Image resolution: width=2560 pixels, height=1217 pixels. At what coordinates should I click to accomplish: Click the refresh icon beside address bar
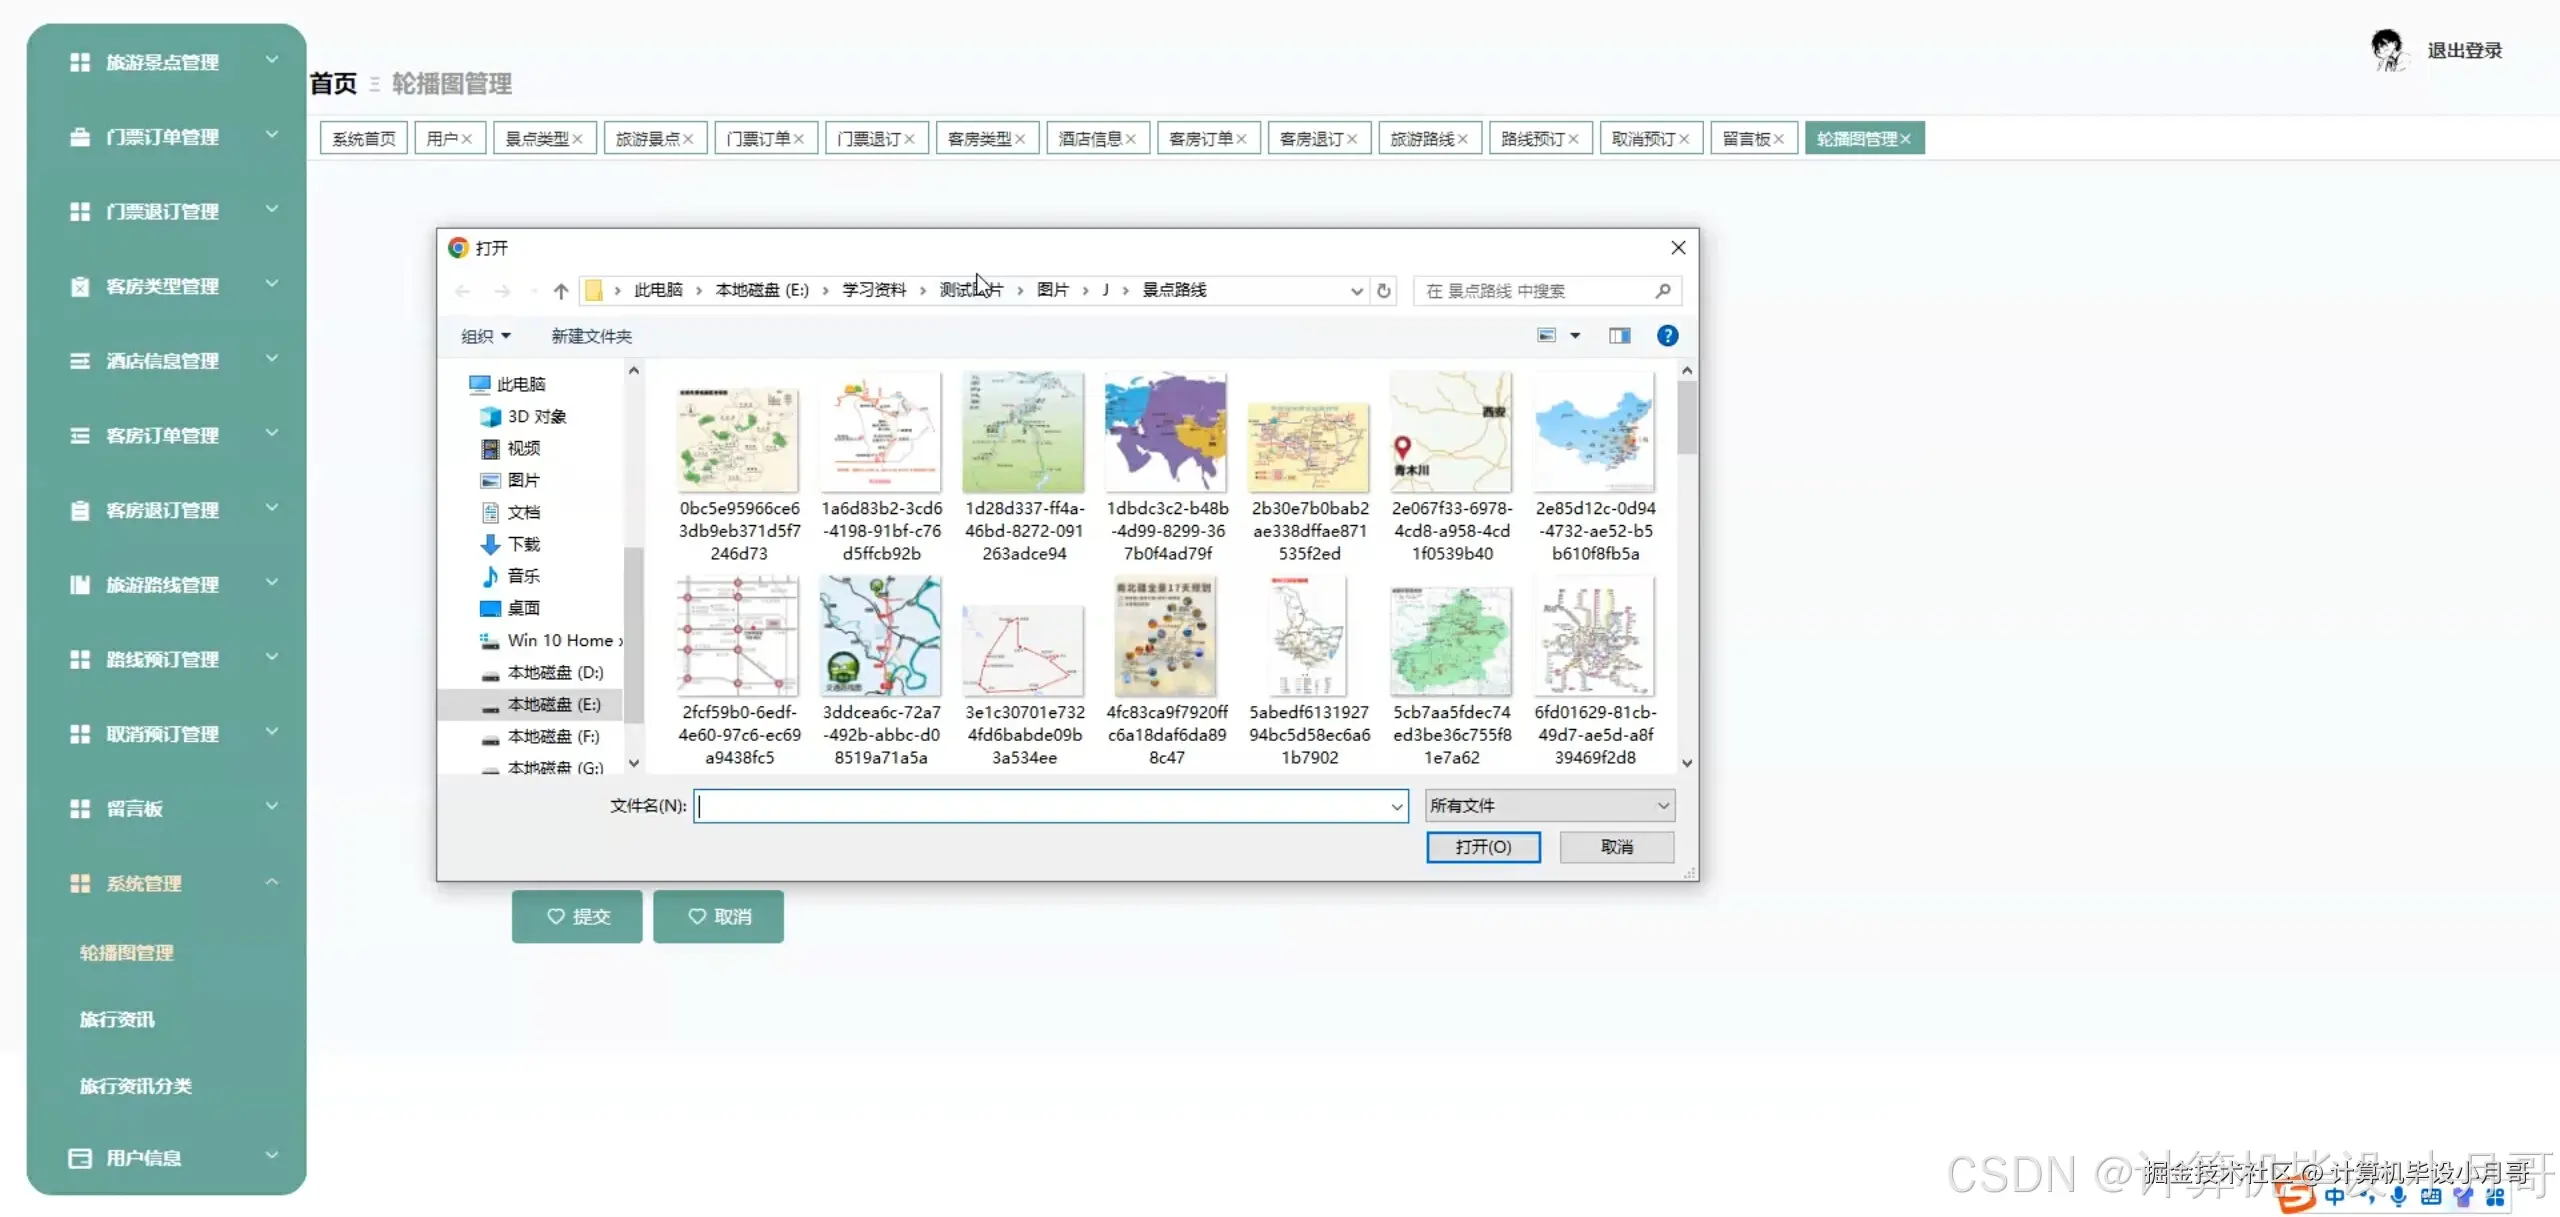point(1384,291)
